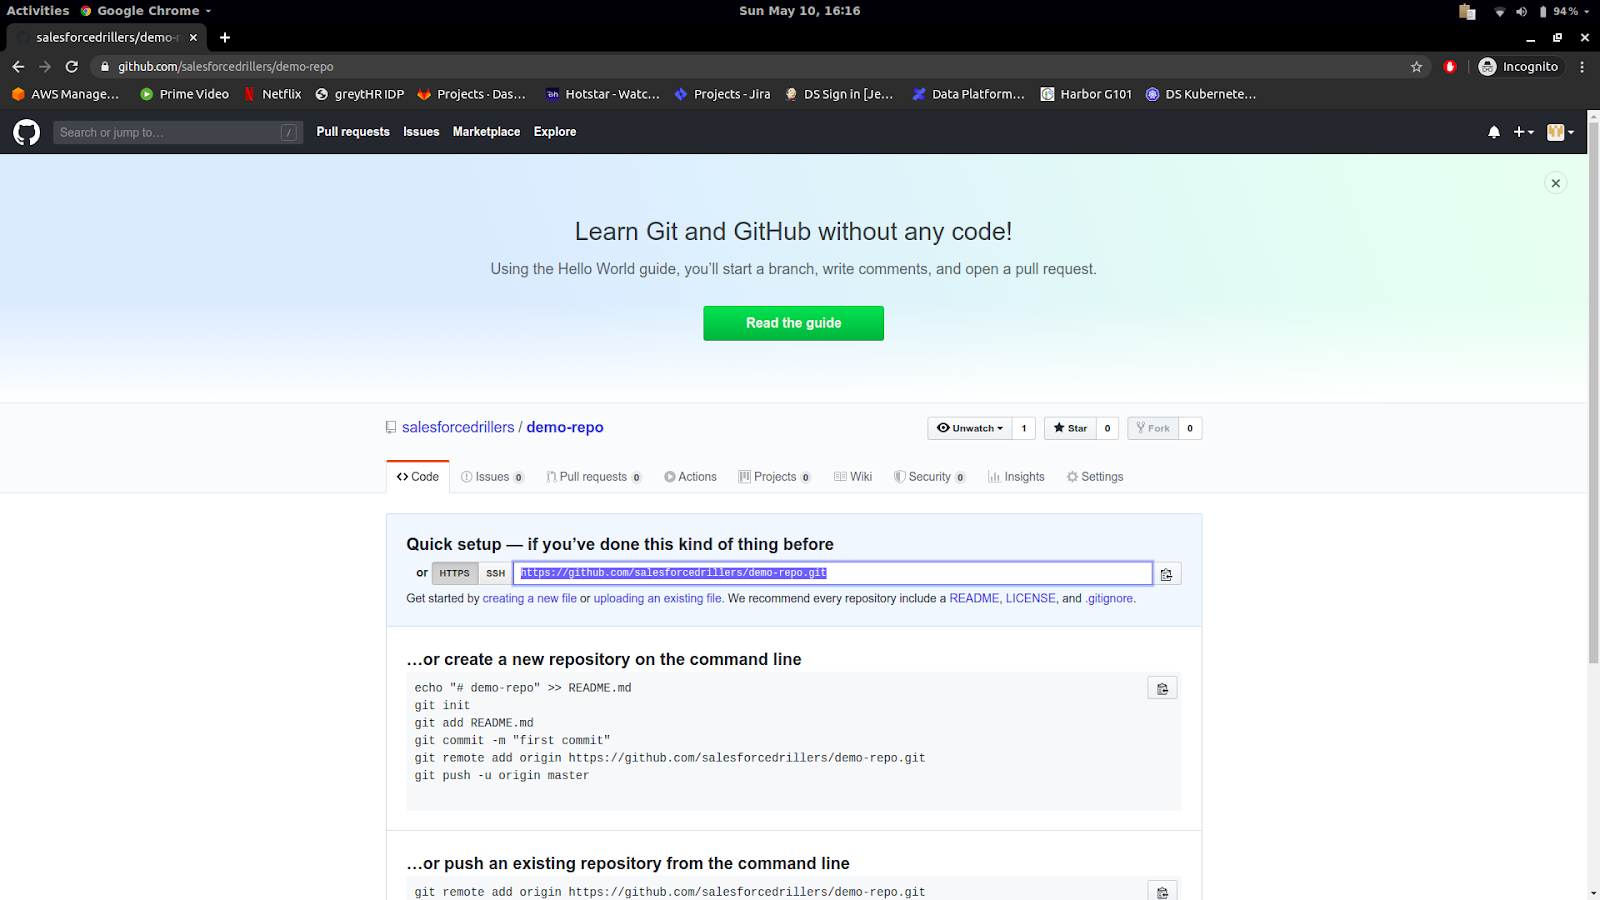This screenshot has height=900, width=1600.
Task: Open the demo-repo repository link
Action: [x=565, y=427]
